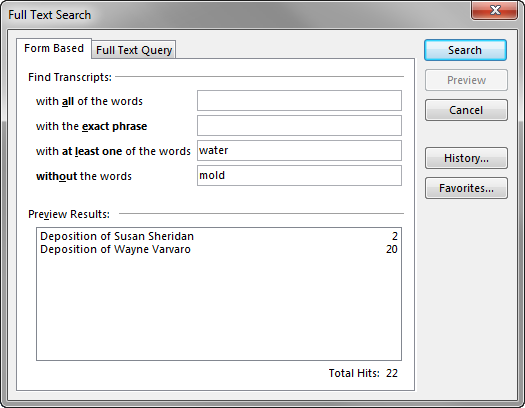Click empty area of Preview Results list
The image size is (525, 408).
pos(219,308)
